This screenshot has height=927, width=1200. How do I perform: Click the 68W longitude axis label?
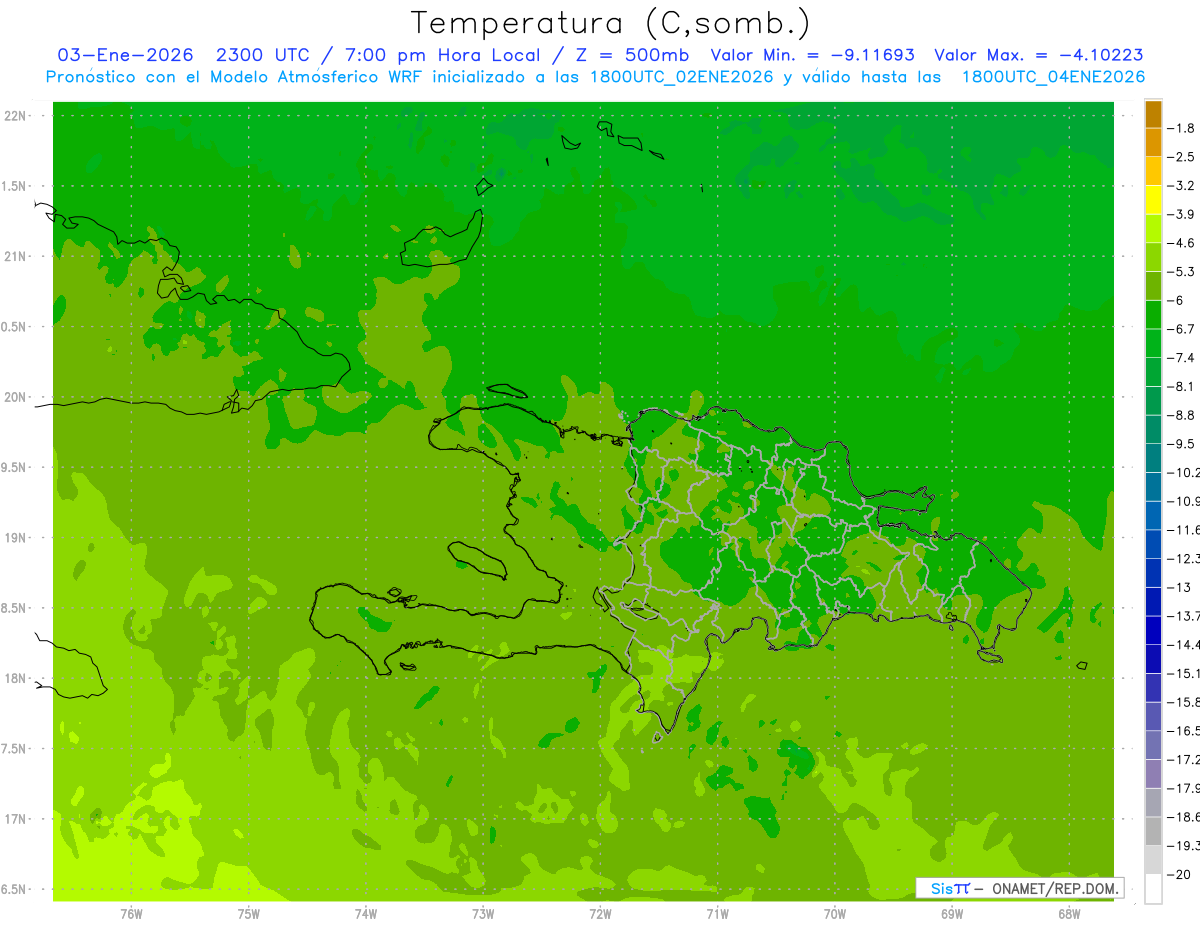pyautogui.click(x=1069, y=914)
